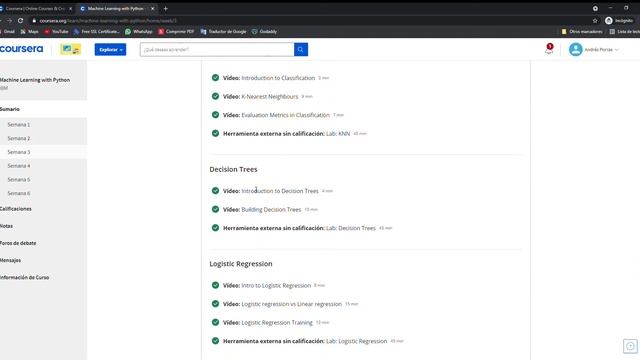Go to Semana 6
The width and height of the screenshot is (640, 360).
pyautogui.click(x=19, y=193)
